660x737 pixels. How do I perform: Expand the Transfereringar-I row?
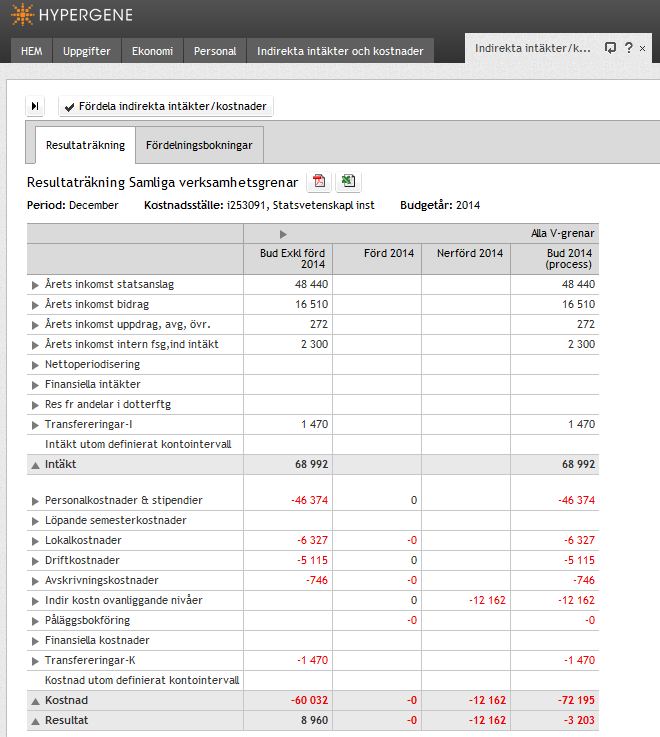(35, 425)
